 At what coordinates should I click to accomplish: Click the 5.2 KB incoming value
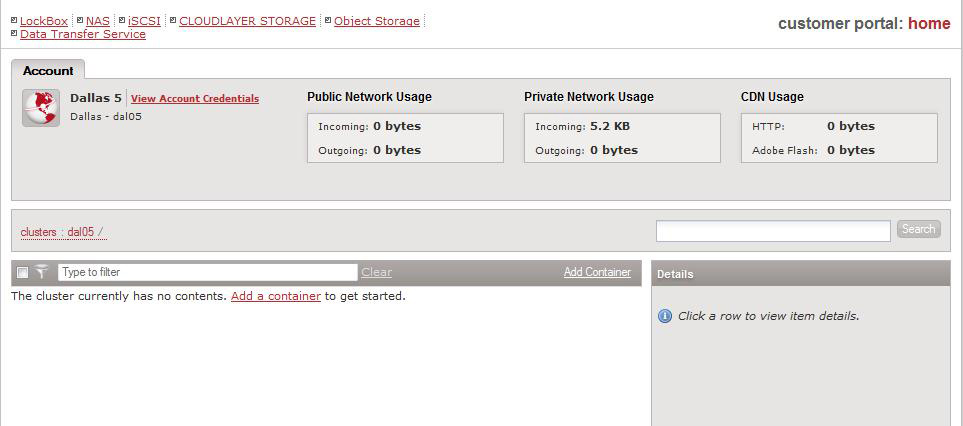pyautogui.click(x=610, y=126)
